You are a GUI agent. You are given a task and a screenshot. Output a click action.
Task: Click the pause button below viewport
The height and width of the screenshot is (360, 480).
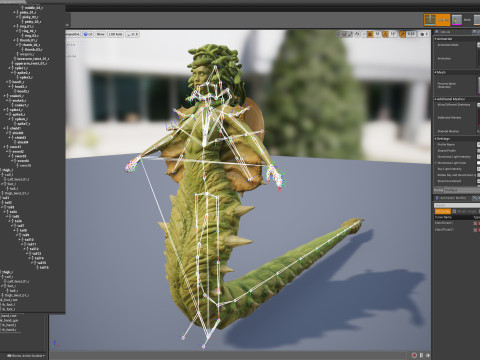(x=421, y=355)
